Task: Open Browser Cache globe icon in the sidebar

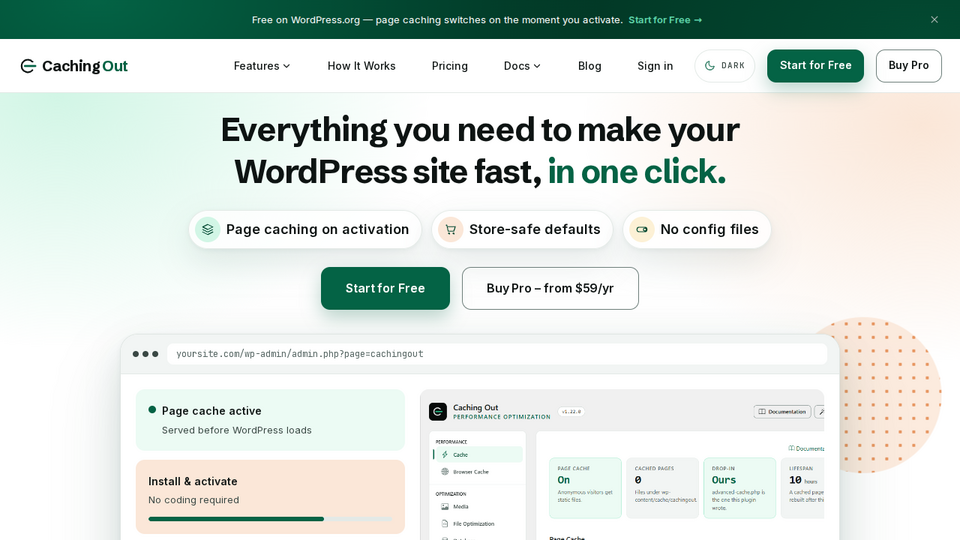Action: (445, 471)
